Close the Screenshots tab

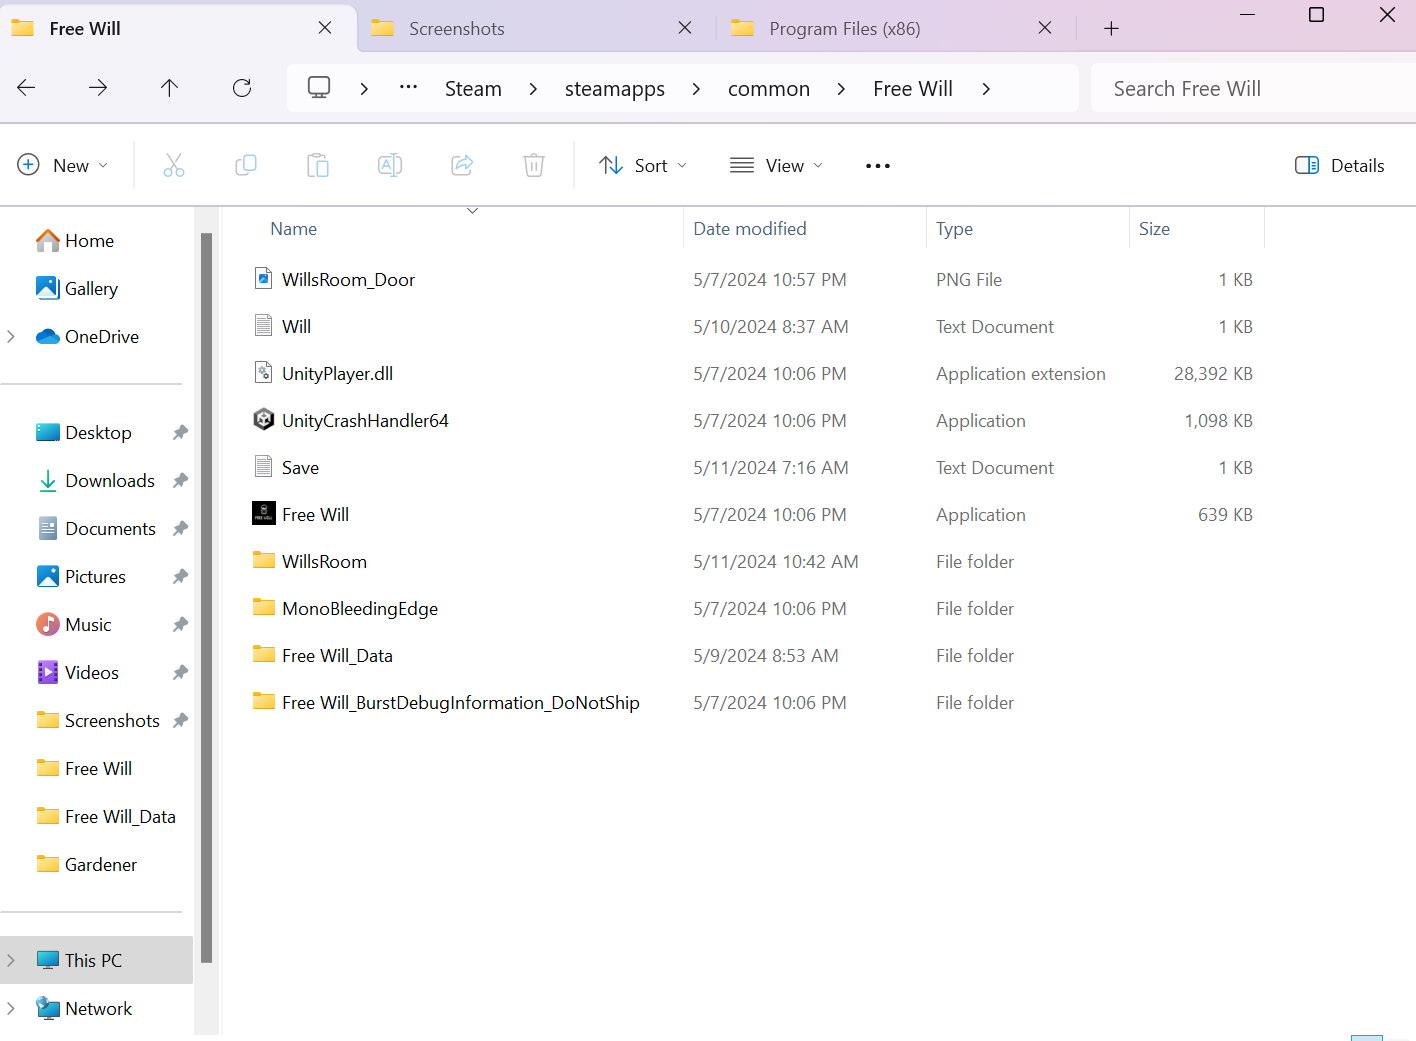coord(685,28)
